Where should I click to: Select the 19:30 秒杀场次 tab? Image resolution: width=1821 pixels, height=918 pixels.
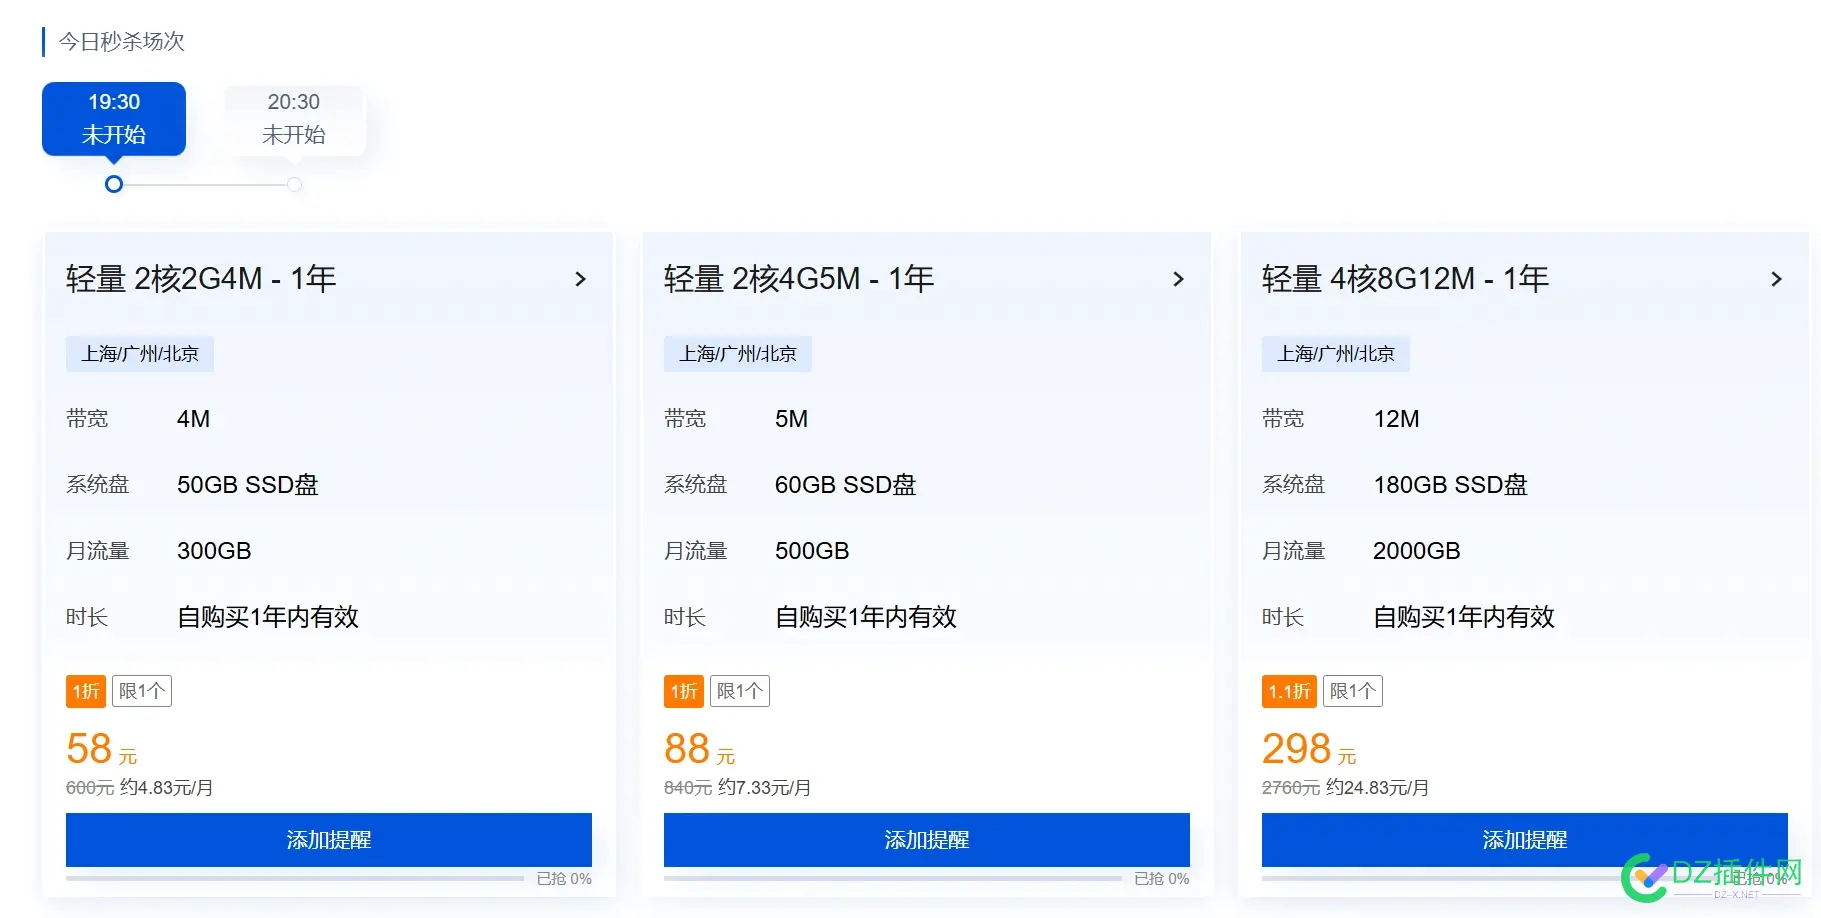113,118
